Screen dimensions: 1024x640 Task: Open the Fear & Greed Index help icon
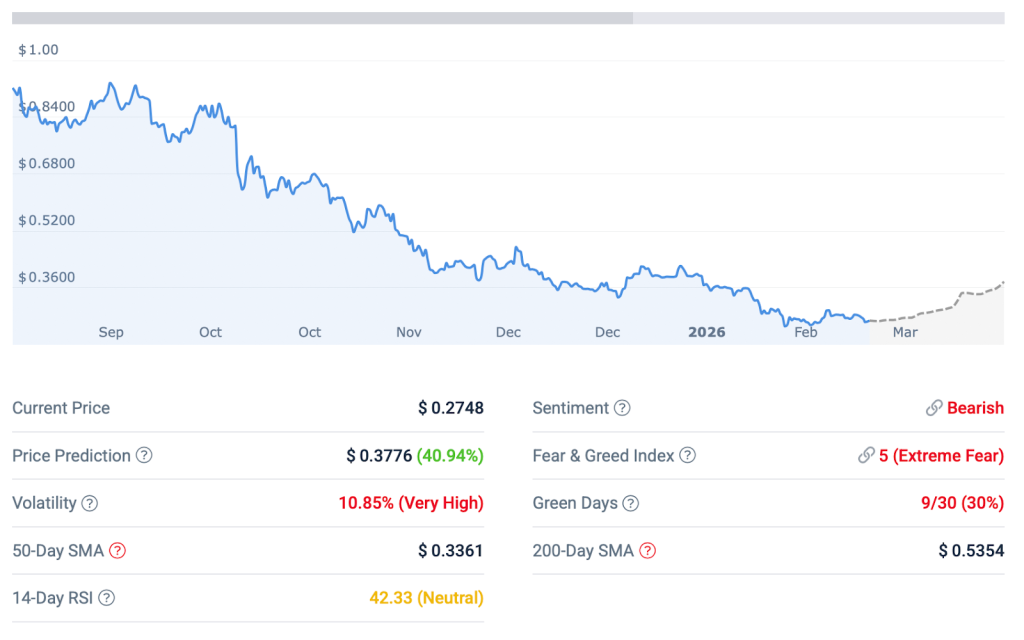(687, 456)
